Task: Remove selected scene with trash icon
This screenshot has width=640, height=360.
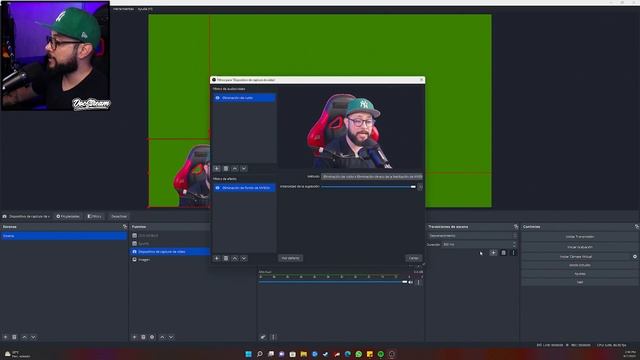Action: click(x=14, y=337)
